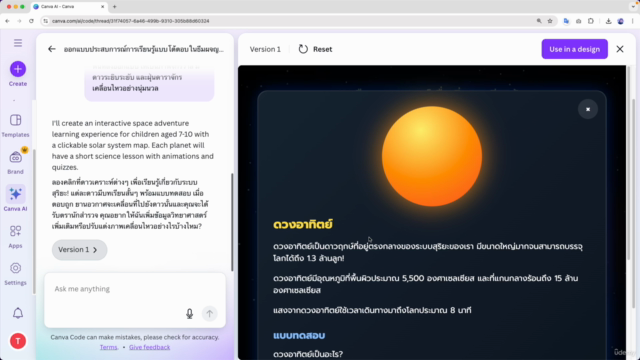The width and height of the screenshot is (640, 360).
Task: Send message with up arrow button
Action: (x=209, y=313)
